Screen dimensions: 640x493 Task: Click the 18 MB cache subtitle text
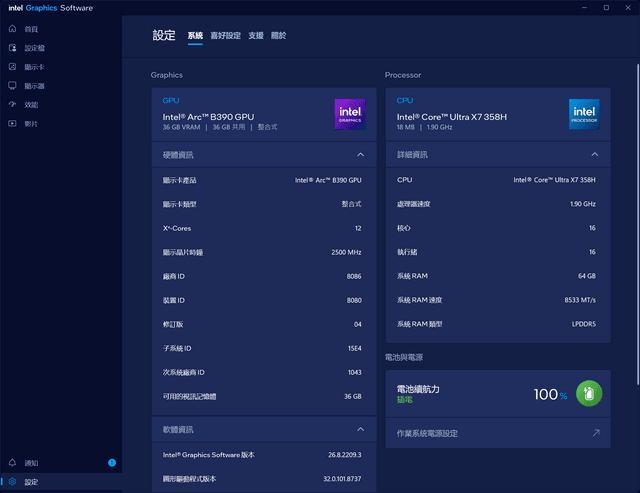click(x=405, y=127)
